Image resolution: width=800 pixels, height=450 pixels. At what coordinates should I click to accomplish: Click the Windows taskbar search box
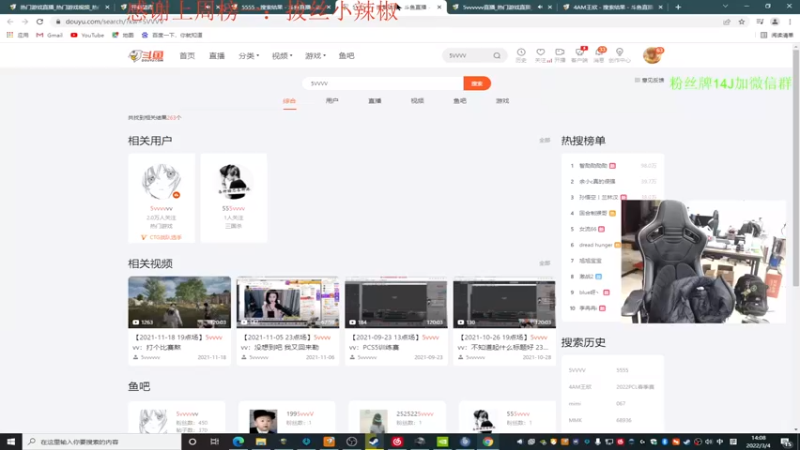coord(102,441)
